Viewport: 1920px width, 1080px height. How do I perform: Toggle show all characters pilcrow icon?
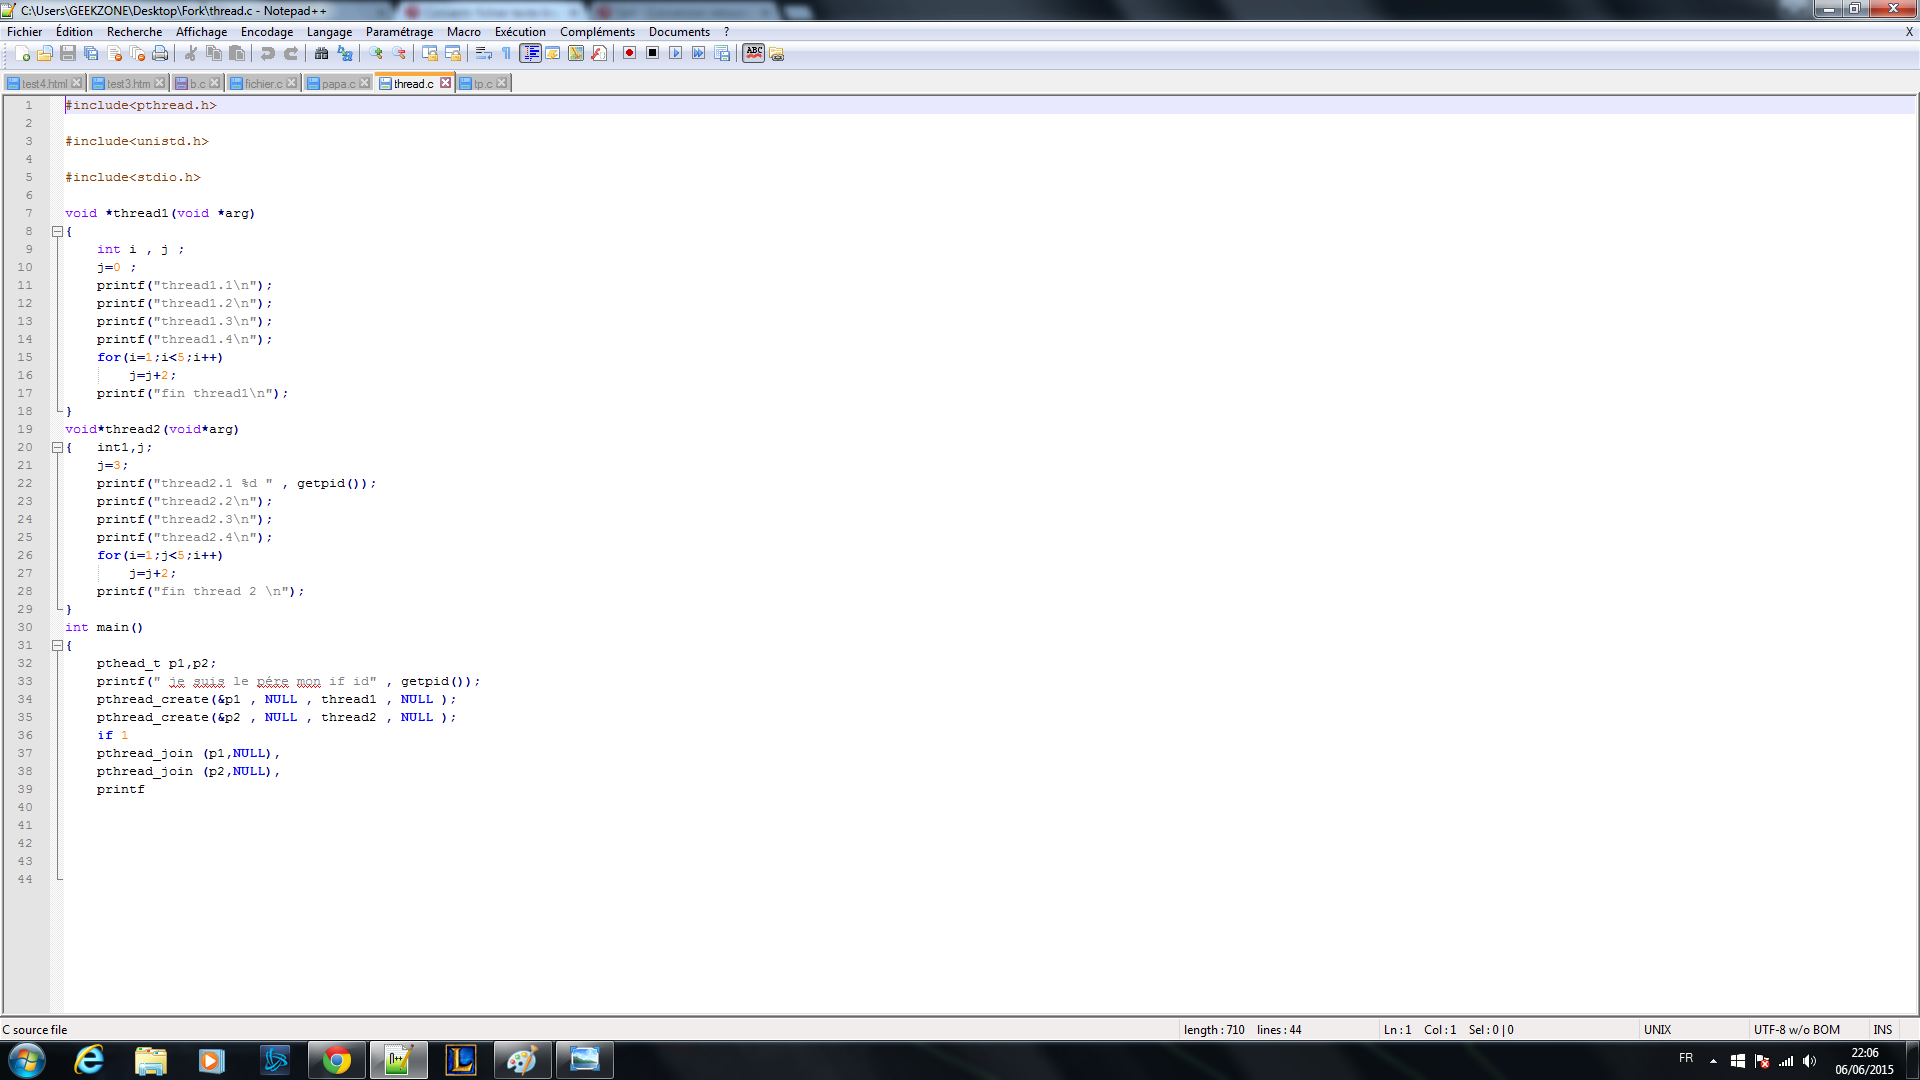[506, 54]
